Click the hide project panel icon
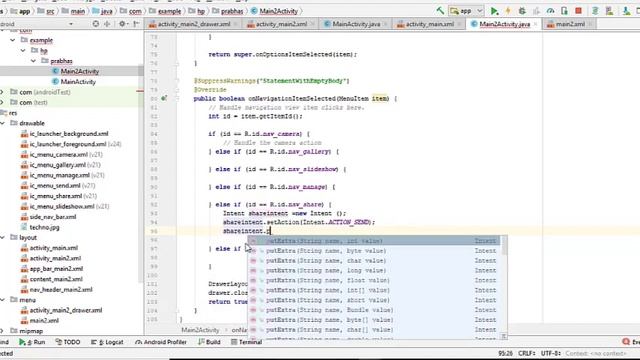Screen dimensions: 640x360 (x=136, y=24)
